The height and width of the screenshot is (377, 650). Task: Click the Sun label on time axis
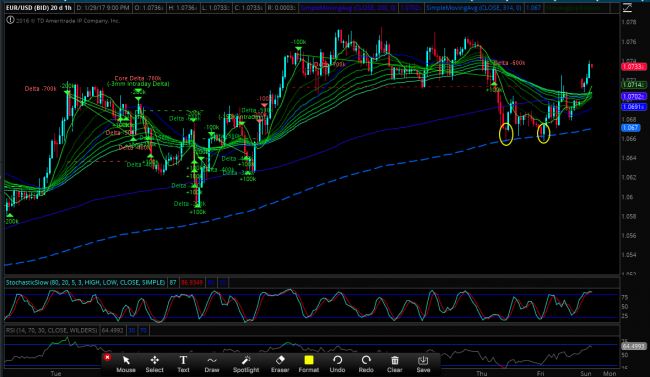tap(586, 373)
